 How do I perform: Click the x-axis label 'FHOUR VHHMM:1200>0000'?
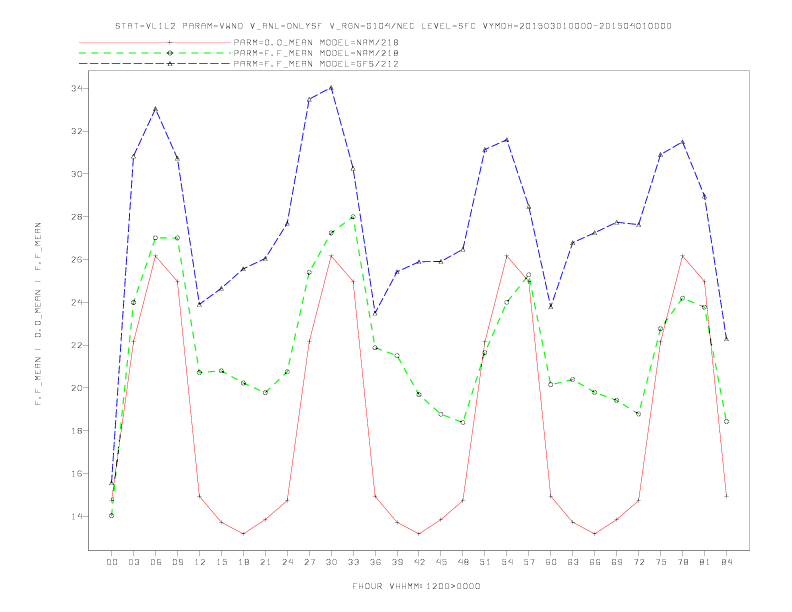[x=416, y=586]
